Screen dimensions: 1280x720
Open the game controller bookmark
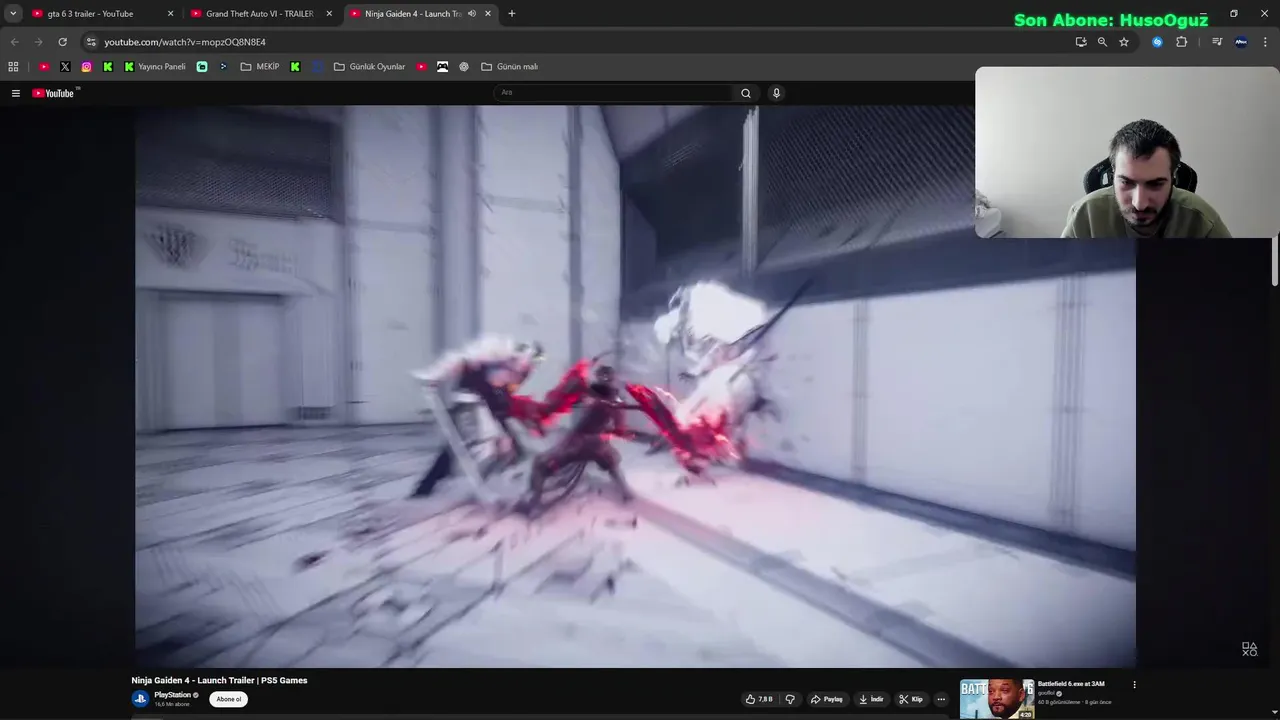443,67
